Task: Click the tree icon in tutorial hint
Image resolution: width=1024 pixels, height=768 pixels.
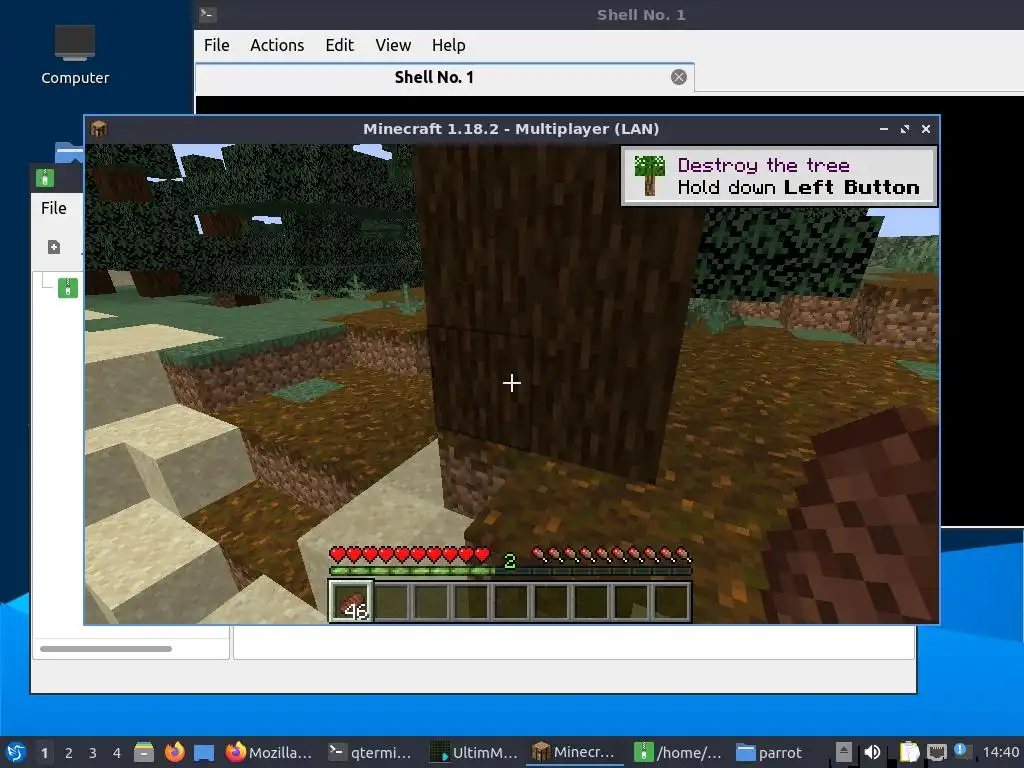Action: pos(649,176)
